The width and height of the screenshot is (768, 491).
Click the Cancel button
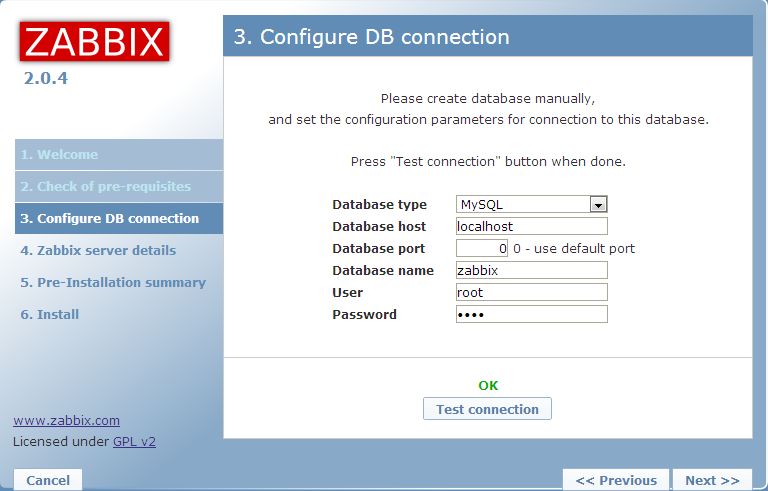[x=48, y=480]
